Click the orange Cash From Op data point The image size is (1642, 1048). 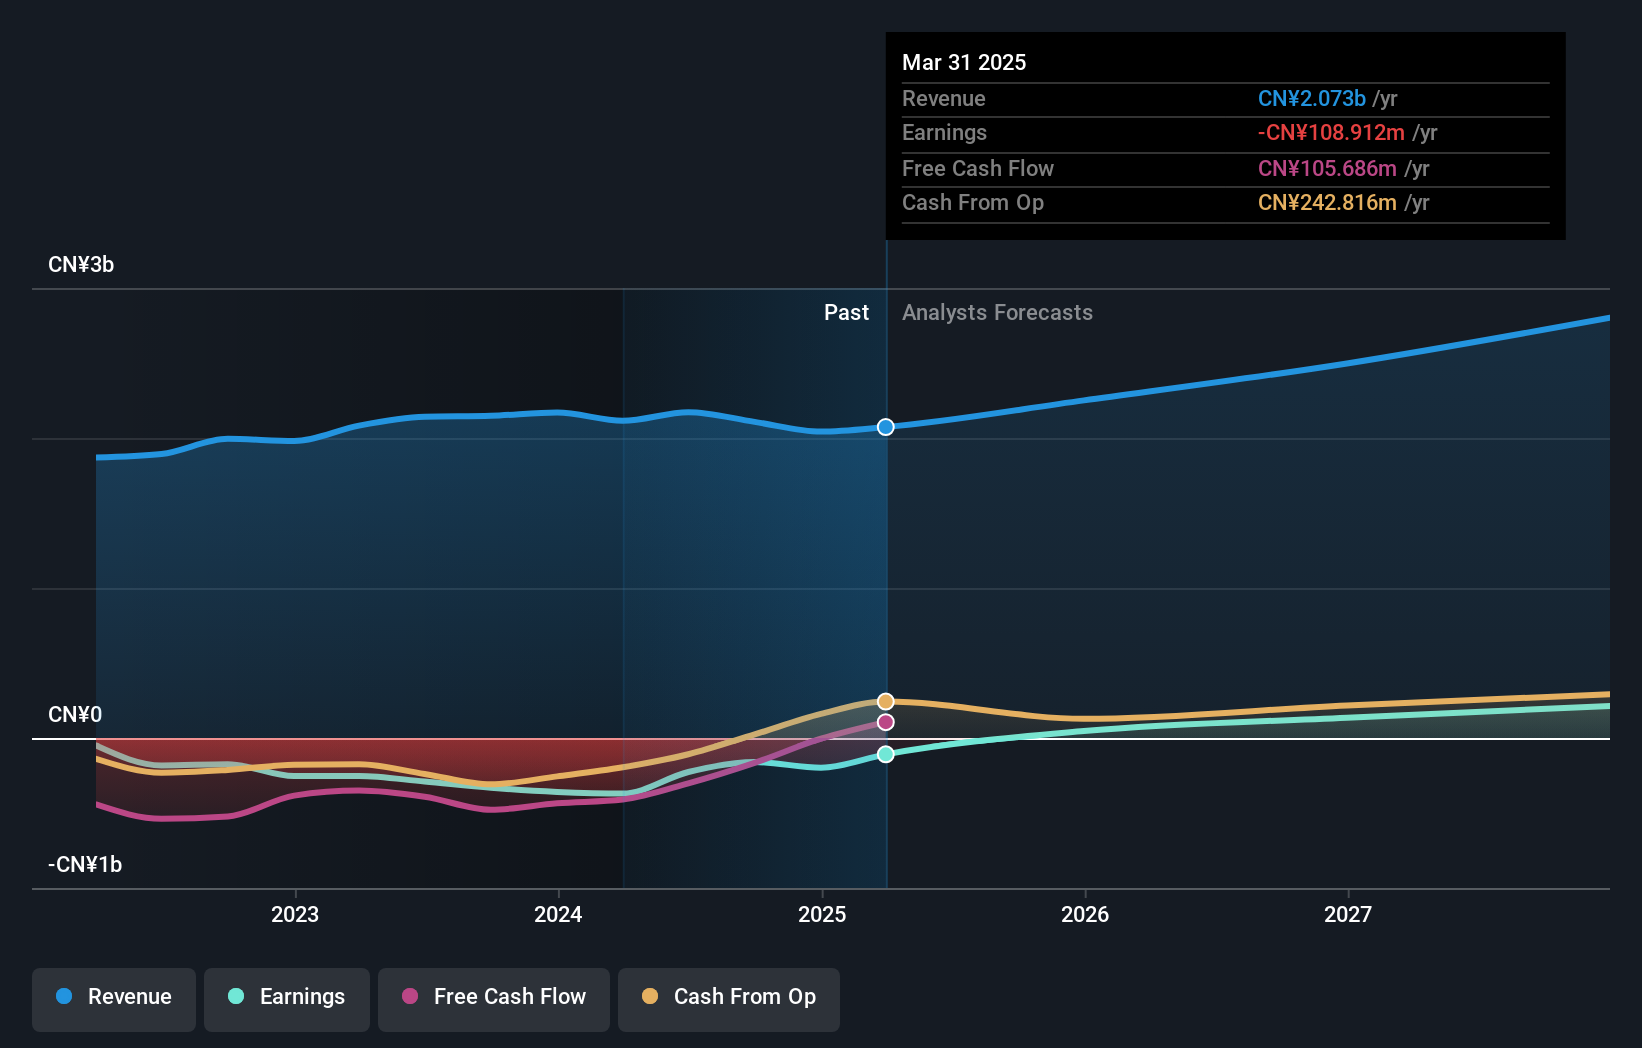(x=886, y=701)
